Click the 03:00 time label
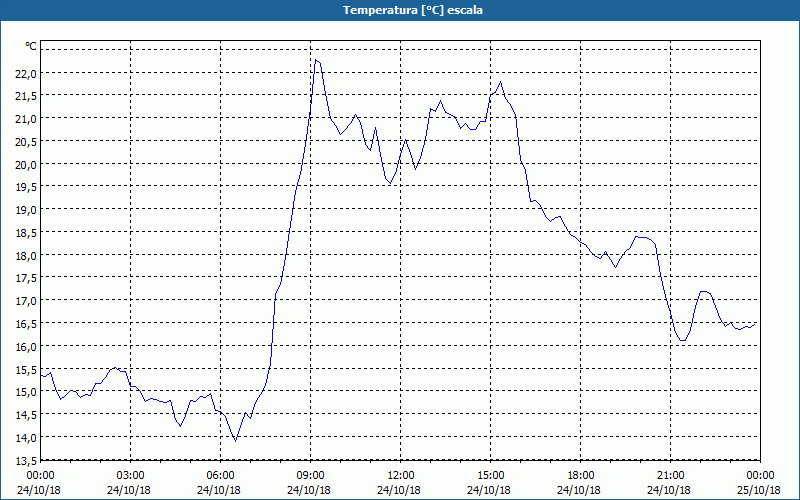The height and width of the screenshot is (500, 800). point(130,476)
